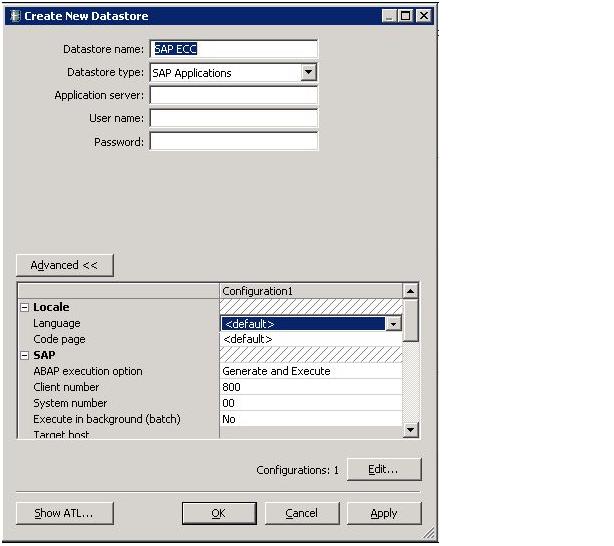Confirm the datastore with OK
614x546 pixels.
(x=219, y=513)
